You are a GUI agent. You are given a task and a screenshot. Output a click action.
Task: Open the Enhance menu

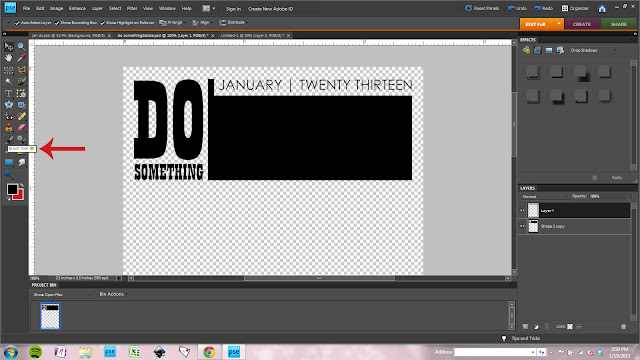[x=77, y=9]
